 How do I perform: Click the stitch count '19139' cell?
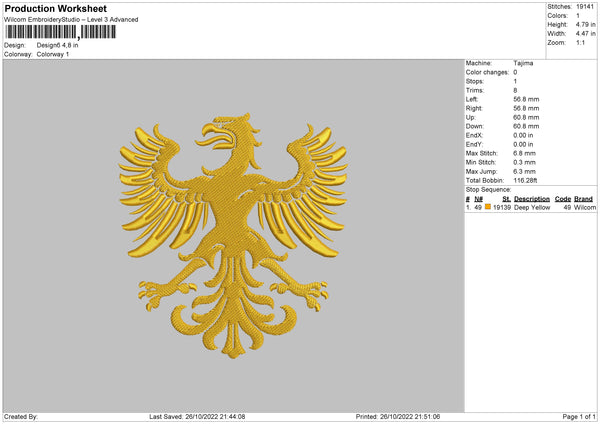click(502, 207)
